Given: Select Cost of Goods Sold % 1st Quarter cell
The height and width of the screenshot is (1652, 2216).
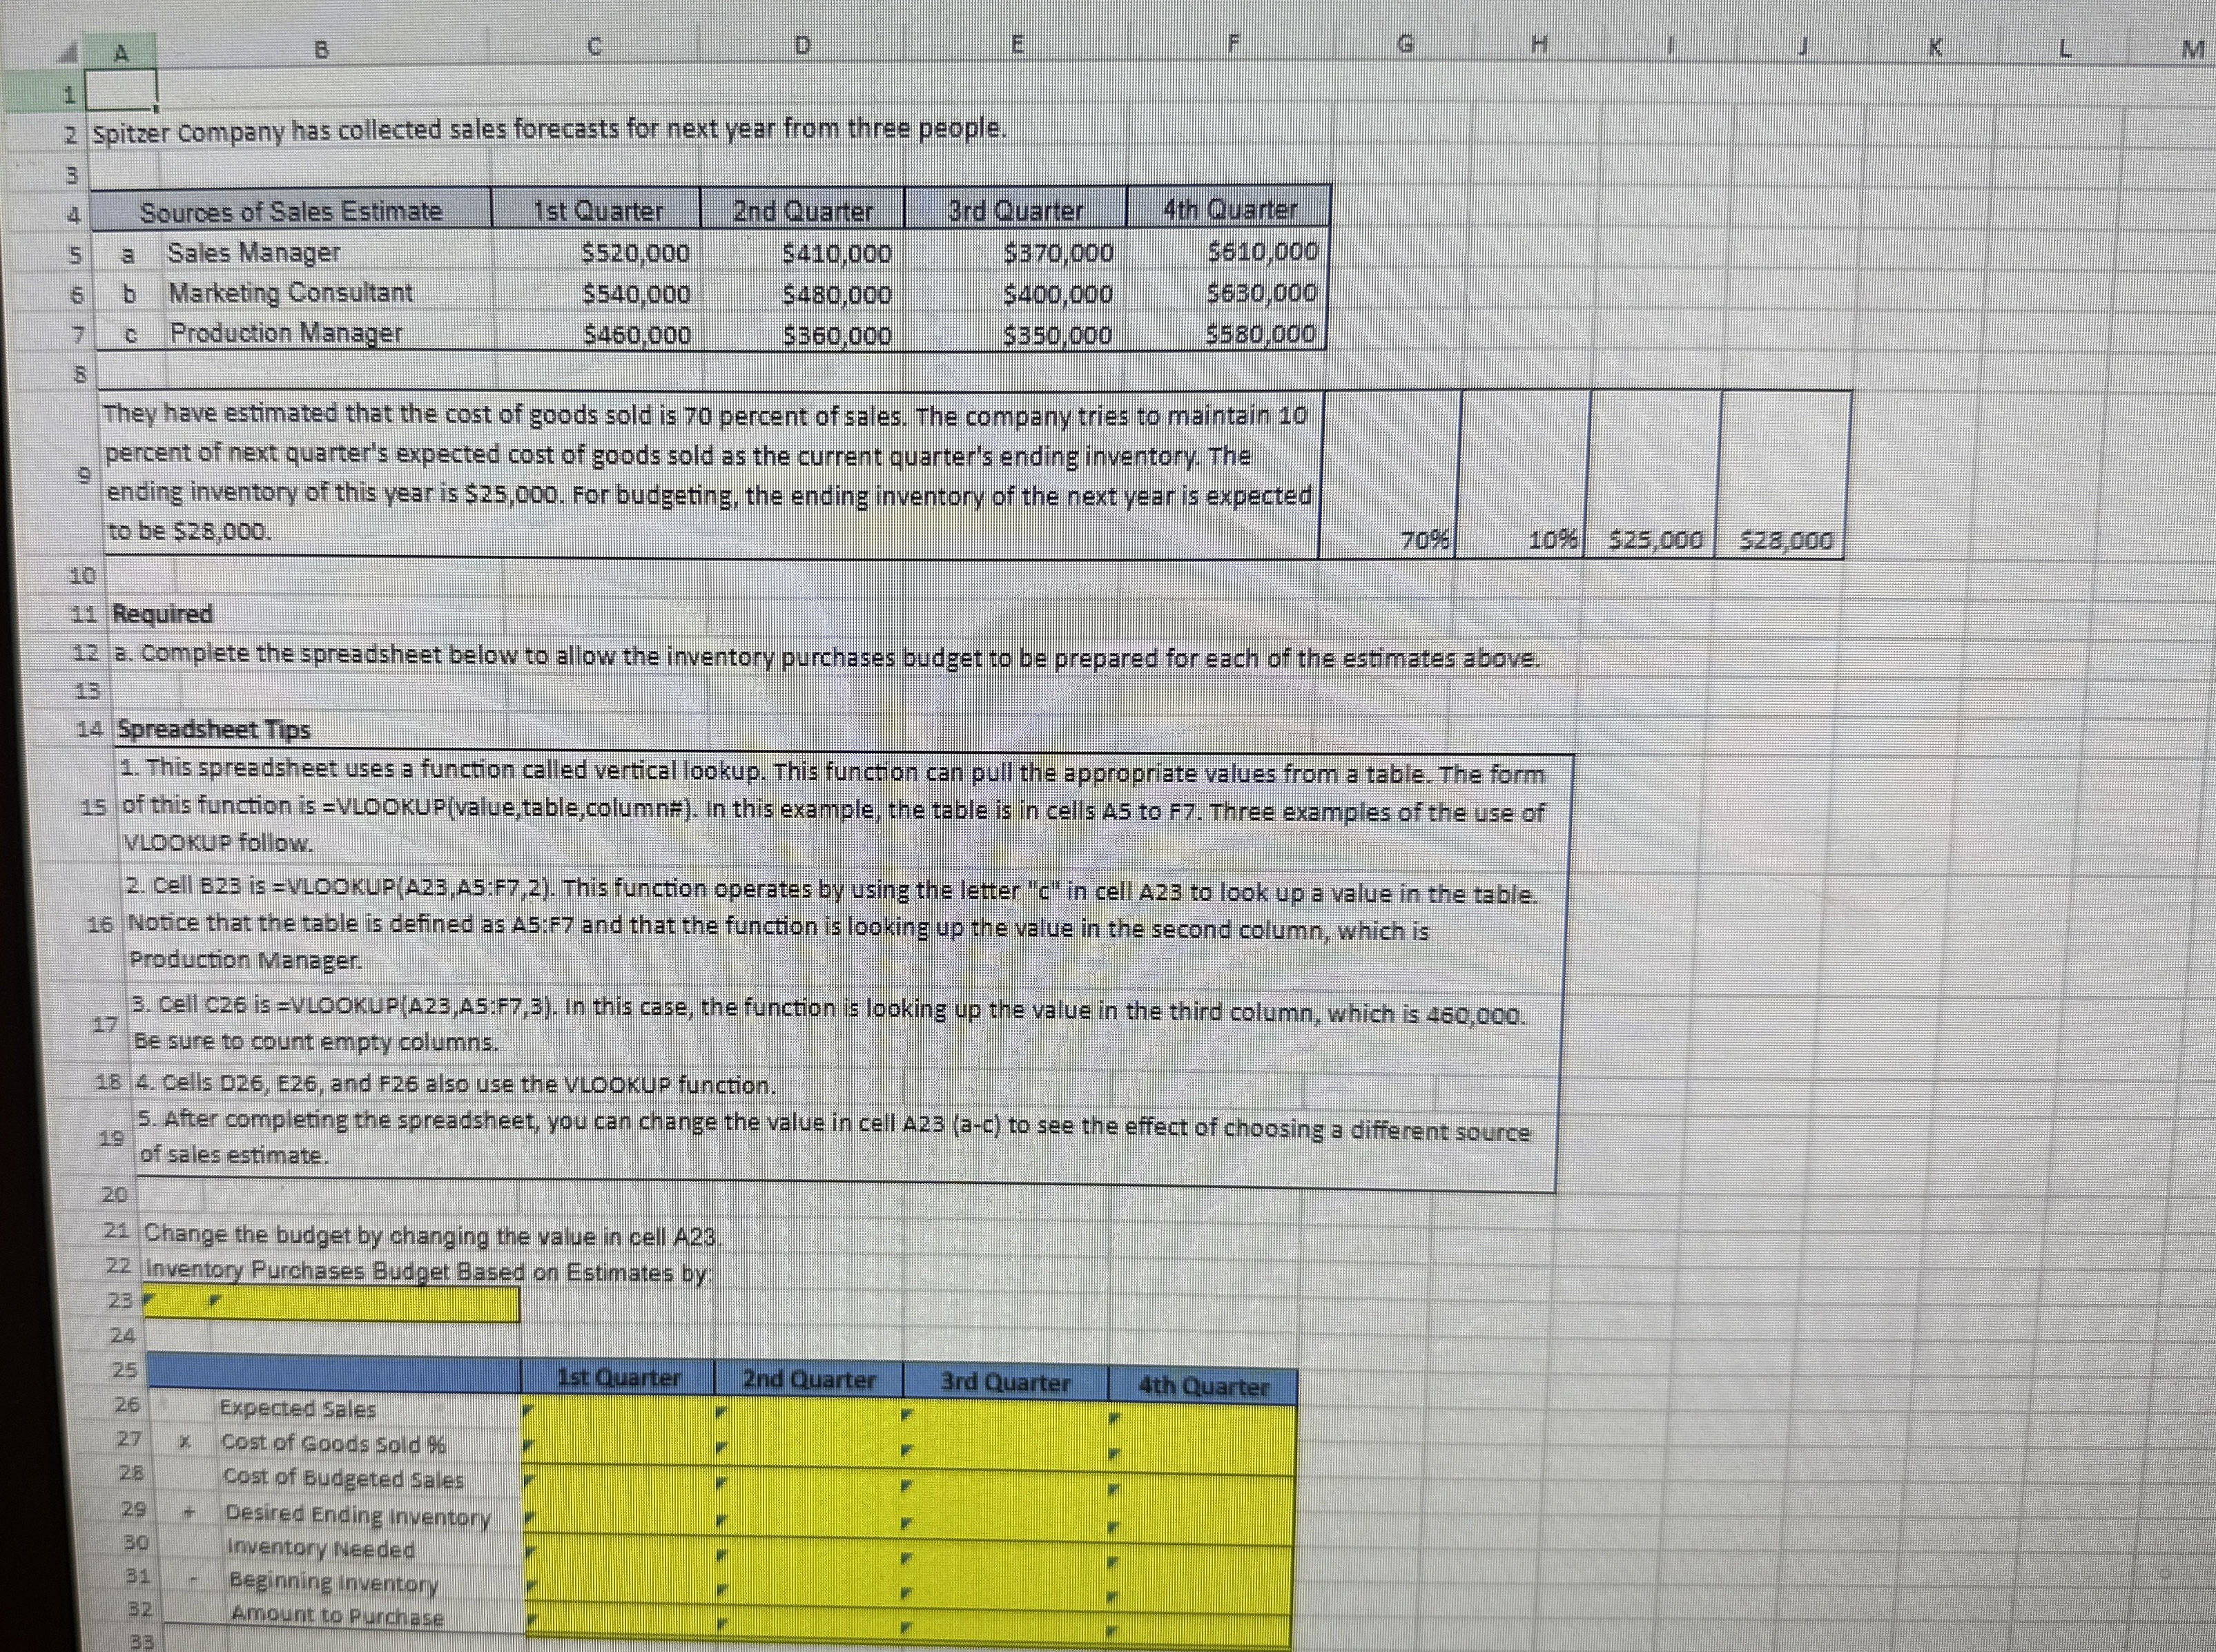Looking at the screenshot, I should pos(619,1448).
